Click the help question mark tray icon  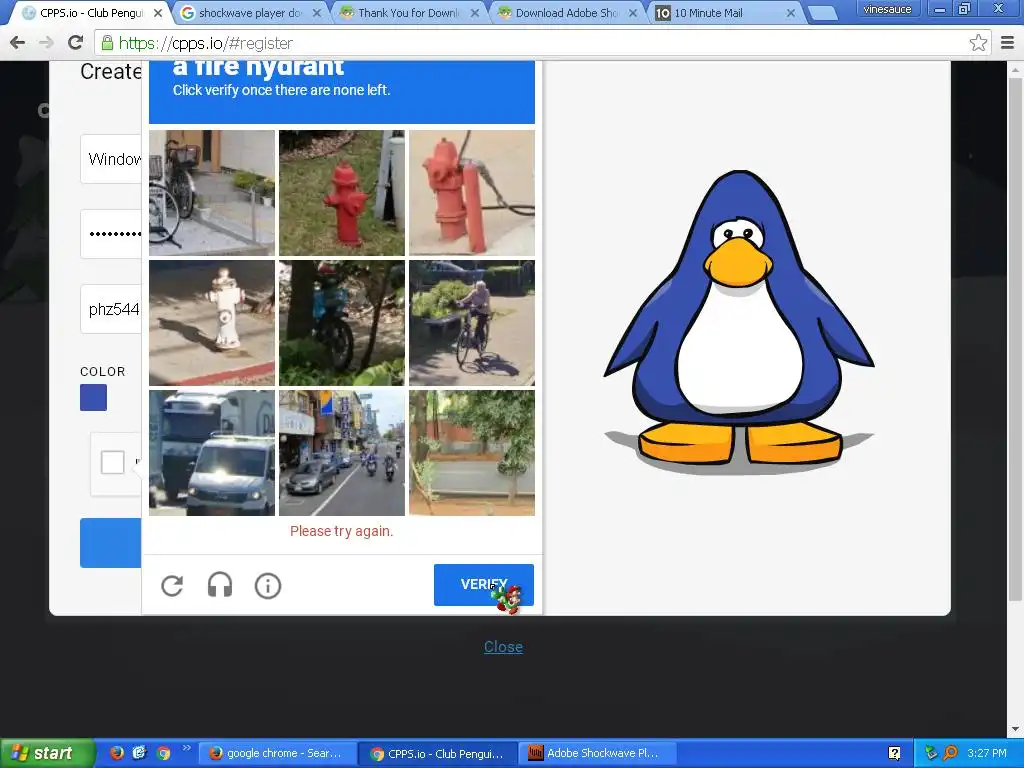click(894, 754)
